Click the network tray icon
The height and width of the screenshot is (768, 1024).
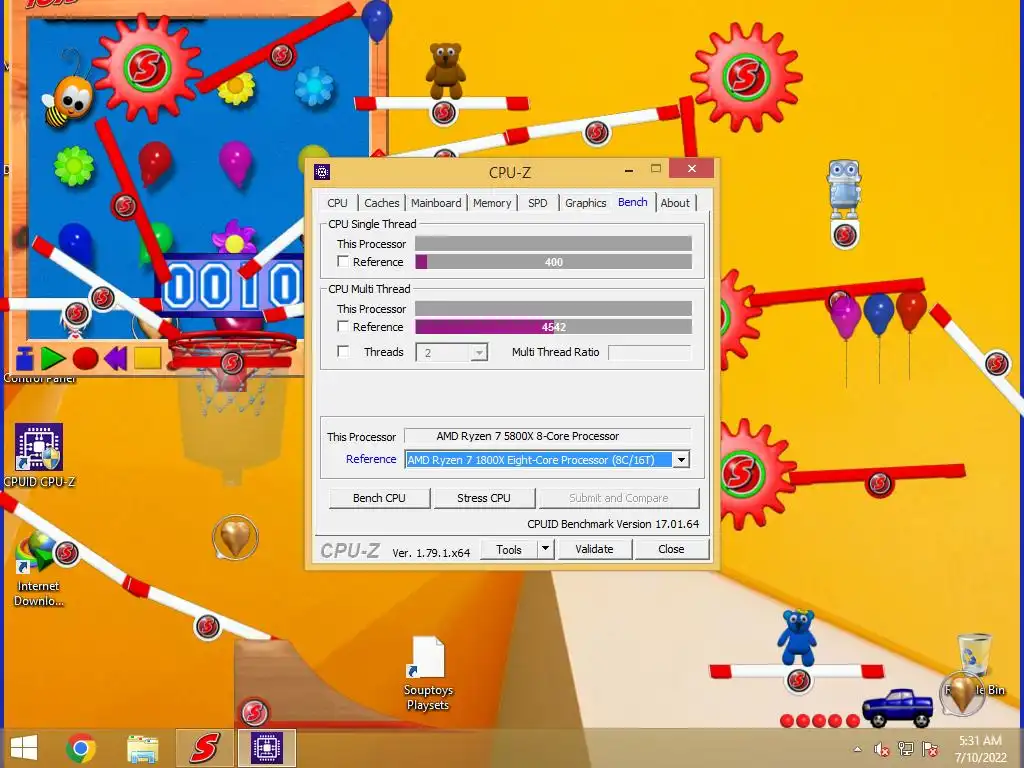[x=906, y=749]
